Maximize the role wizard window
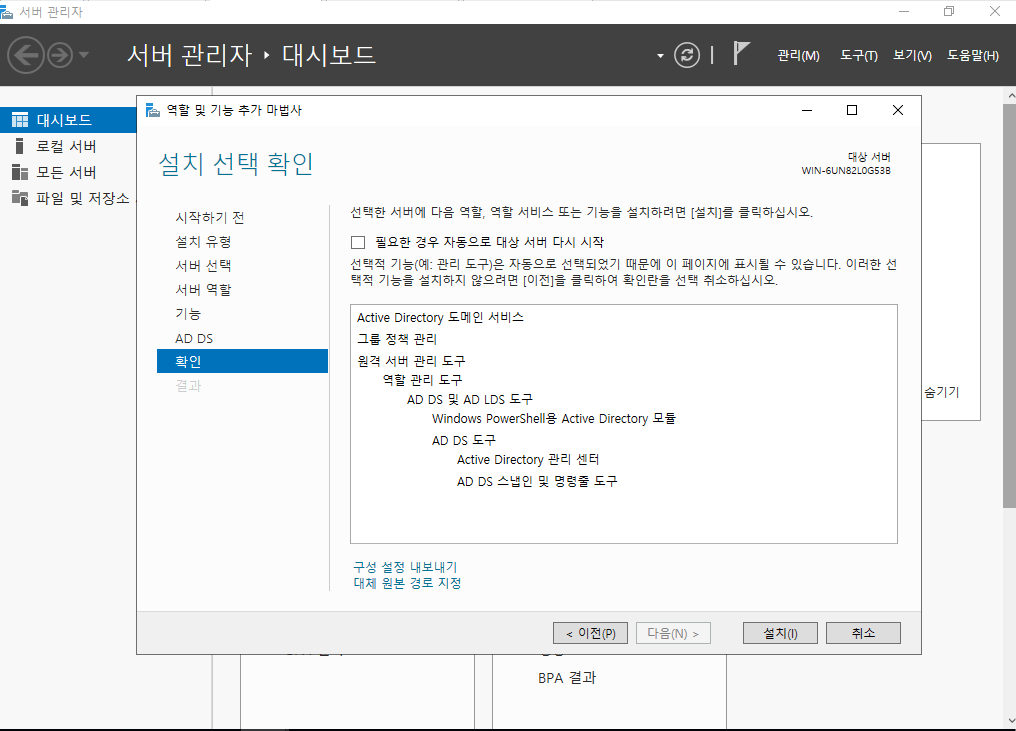The image size is (1016, 731). coord(852,110)
